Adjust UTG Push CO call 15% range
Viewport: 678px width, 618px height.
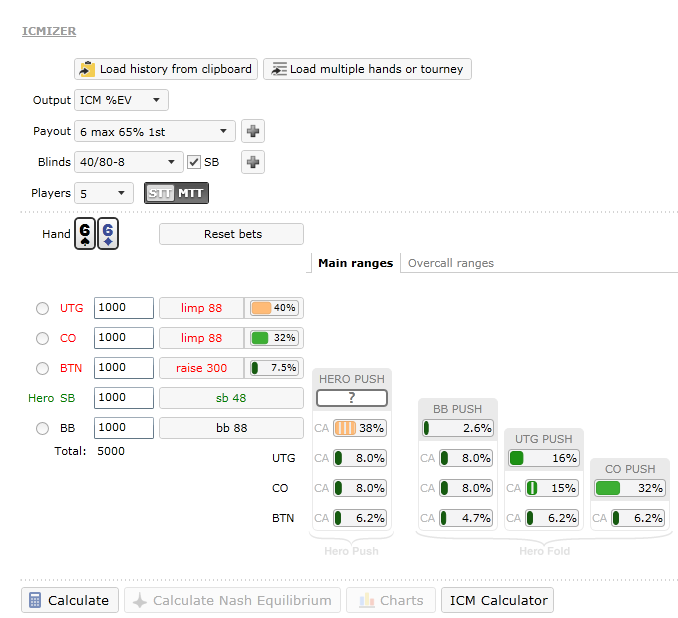pos(552,488)
